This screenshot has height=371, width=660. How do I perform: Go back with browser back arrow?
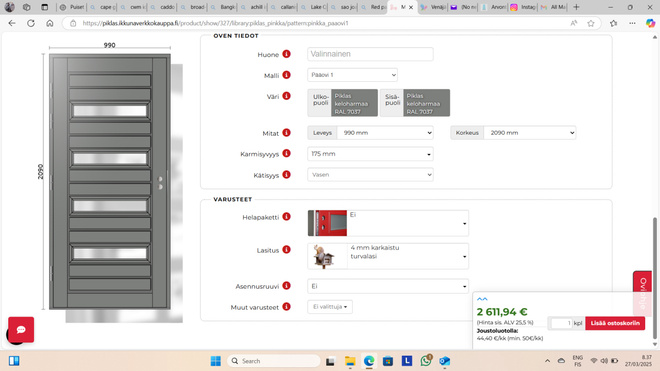12,23
